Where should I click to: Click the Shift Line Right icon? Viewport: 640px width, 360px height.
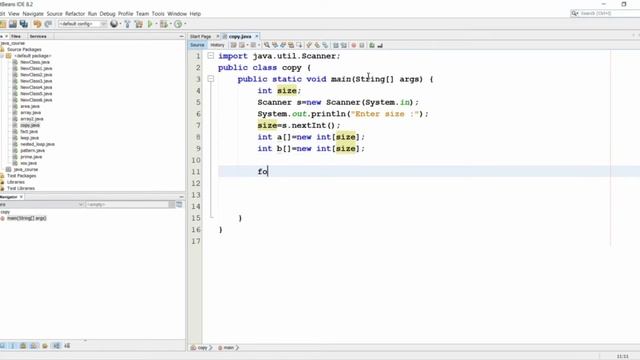[344, 45]
